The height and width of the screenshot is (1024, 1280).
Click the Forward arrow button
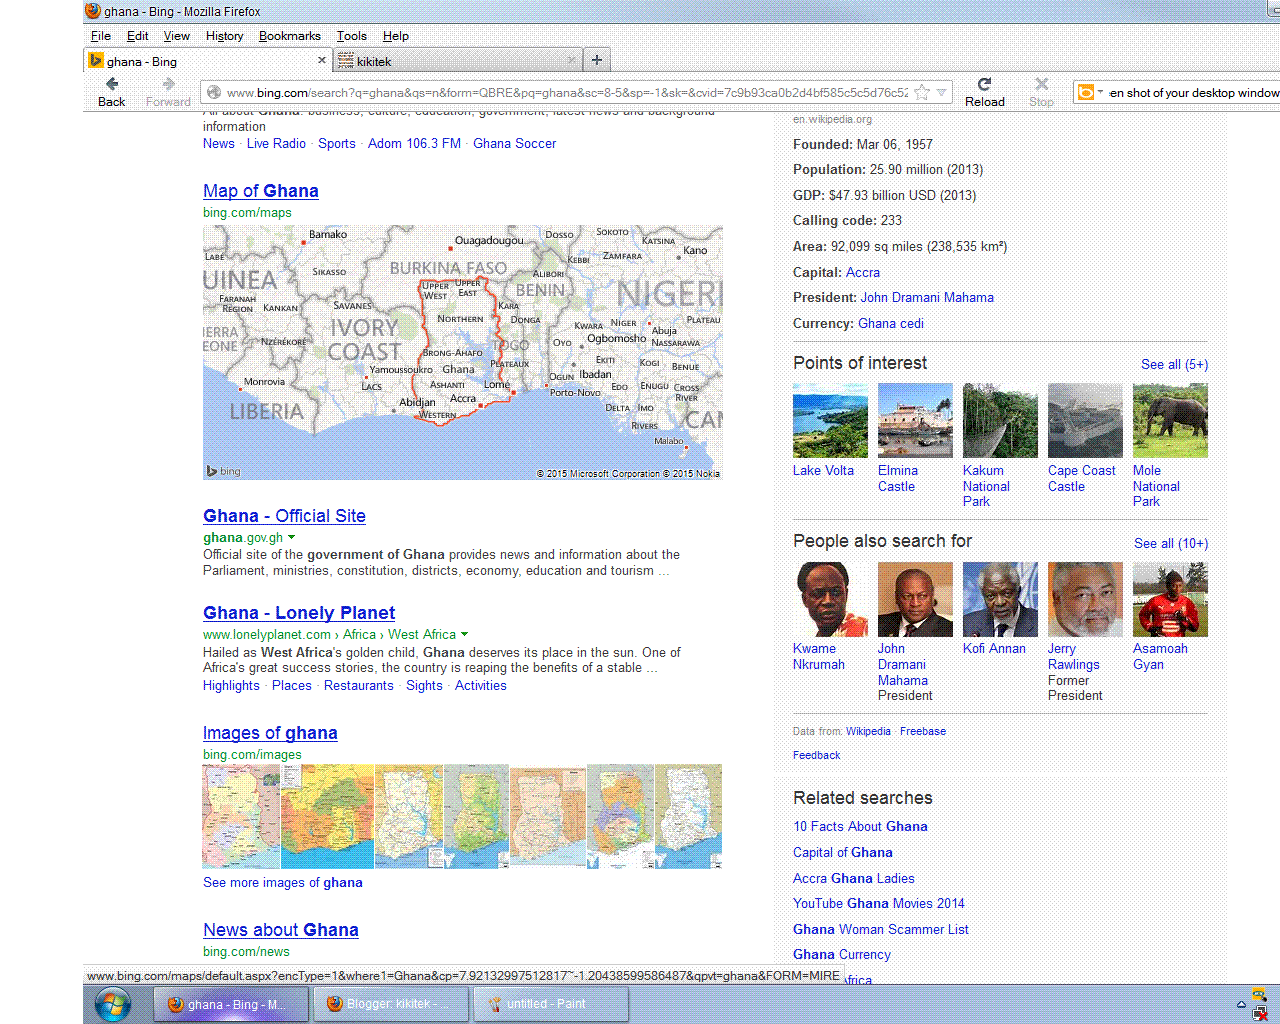[x=168, y=84]
